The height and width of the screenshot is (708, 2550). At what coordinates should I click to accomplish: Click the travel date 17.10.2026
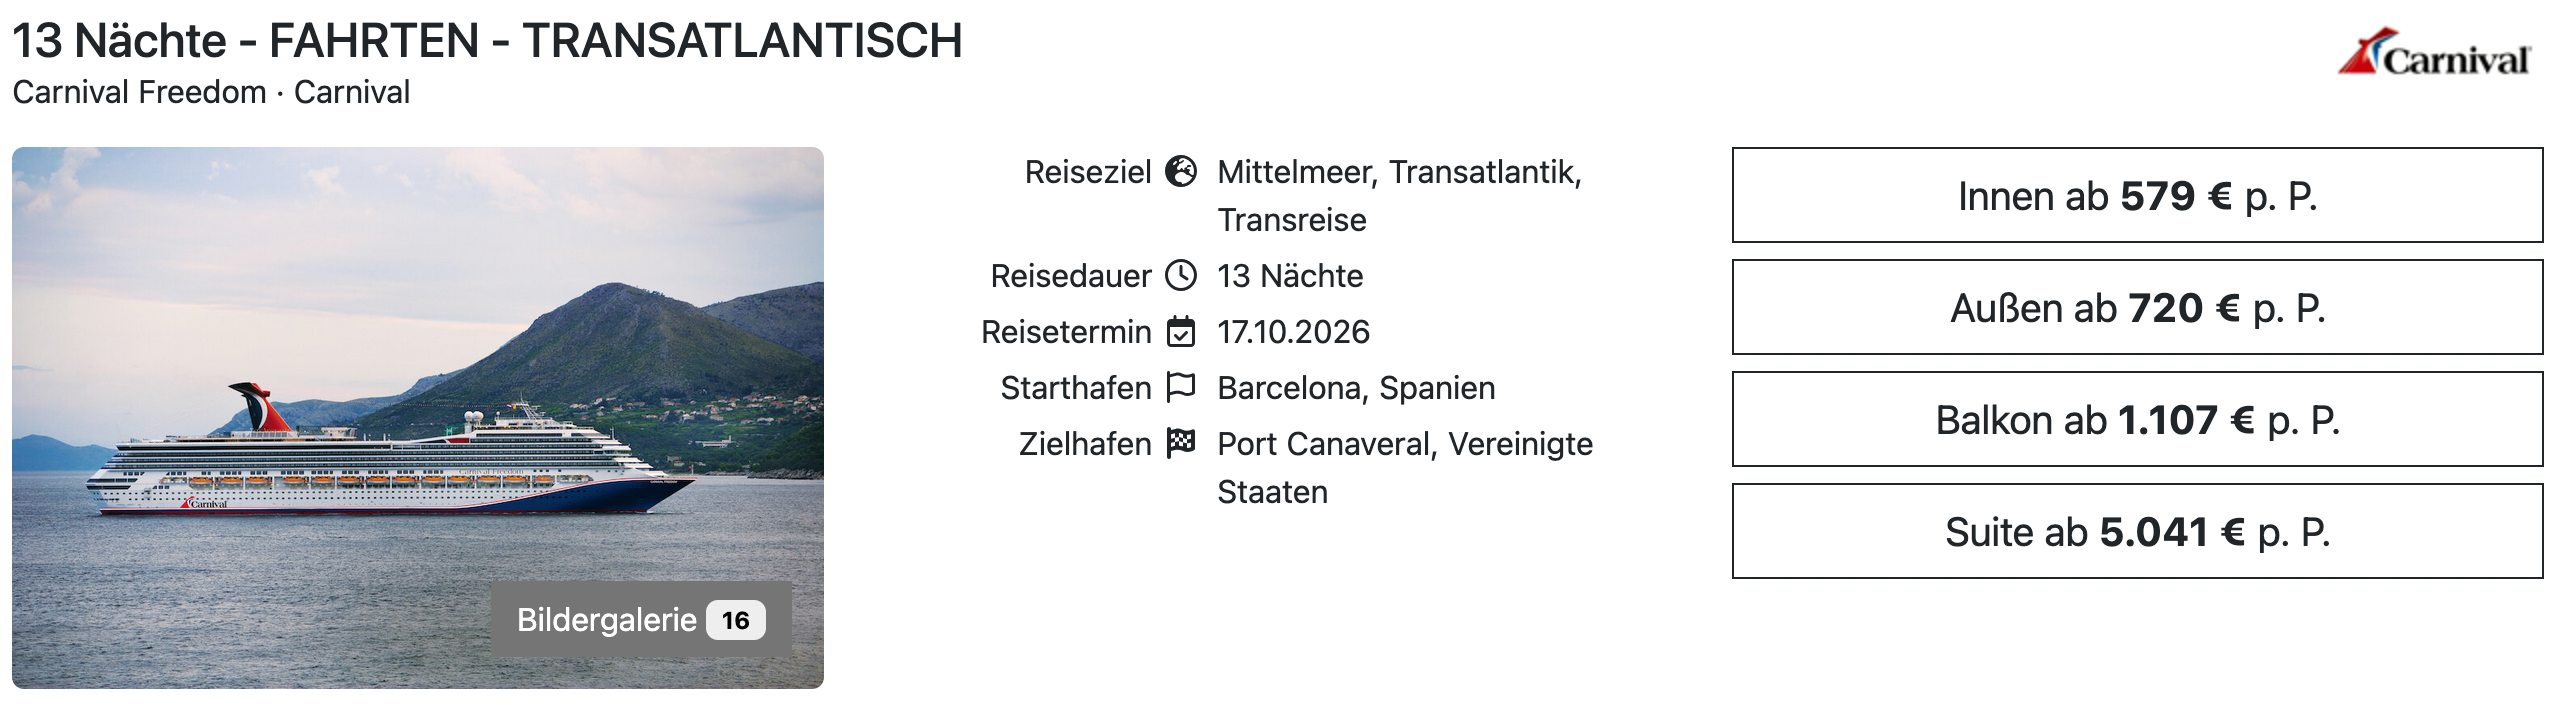[1293, 332]
